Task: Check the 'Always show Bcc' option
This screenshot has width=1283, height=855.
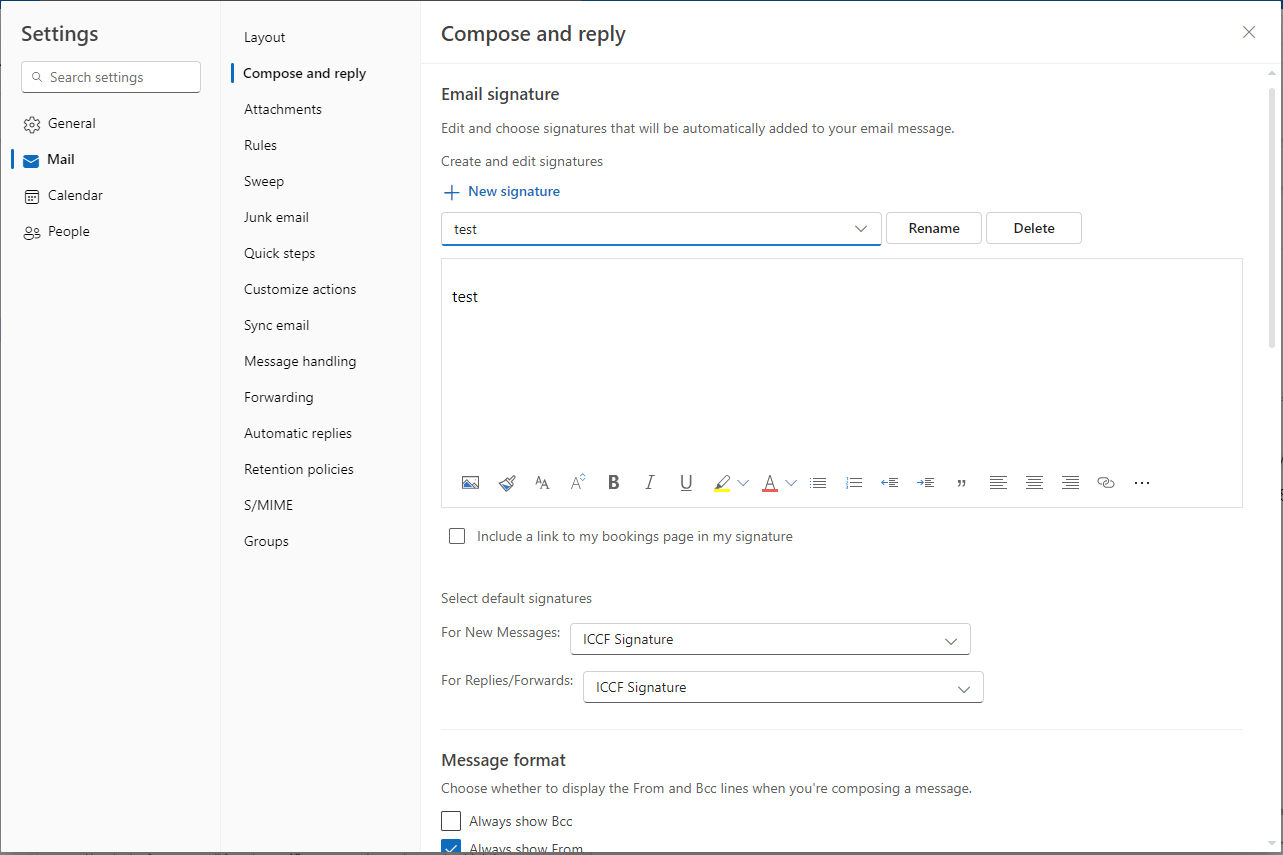Action: 450,820
